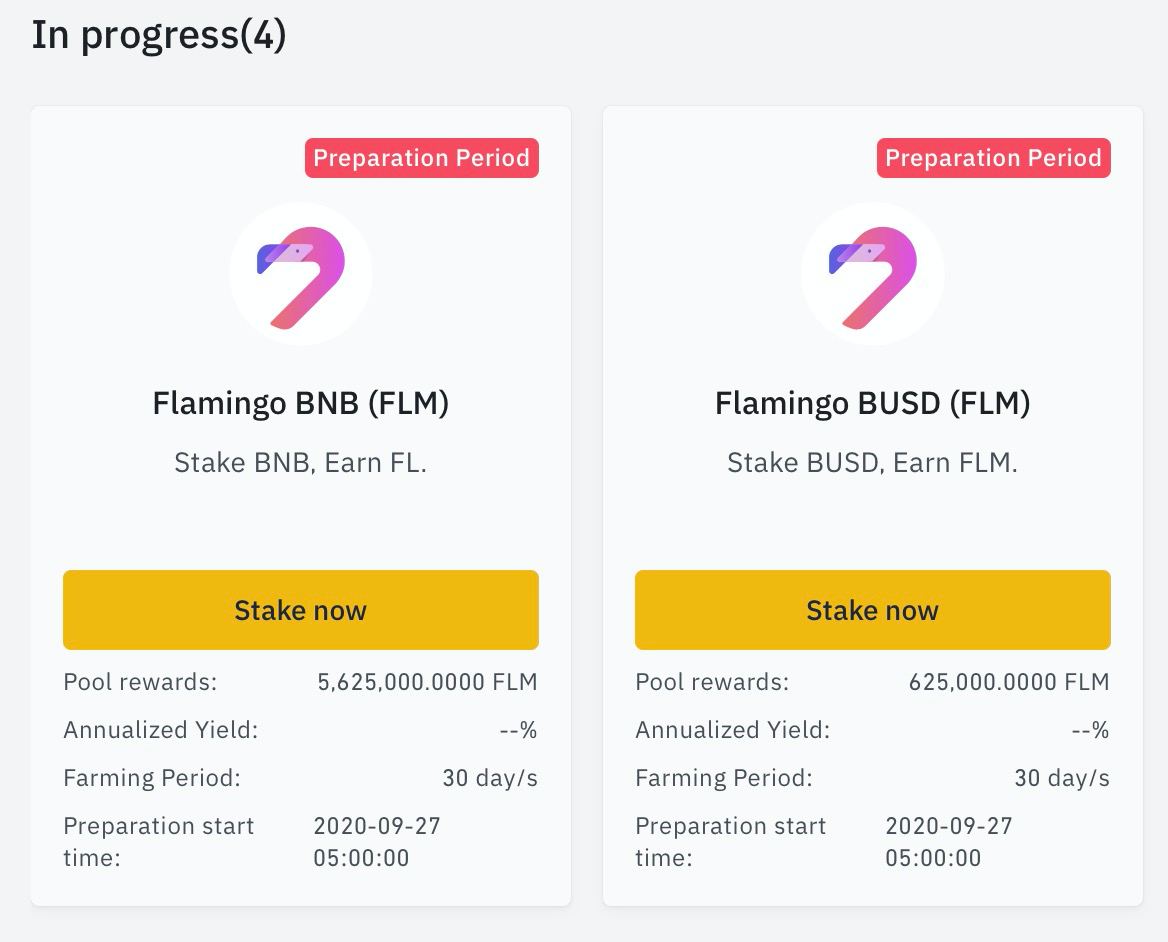1168x942 pixels.
Task: Click Stake BUSD, Earn FLM. description
Action: tap(872, 463)
